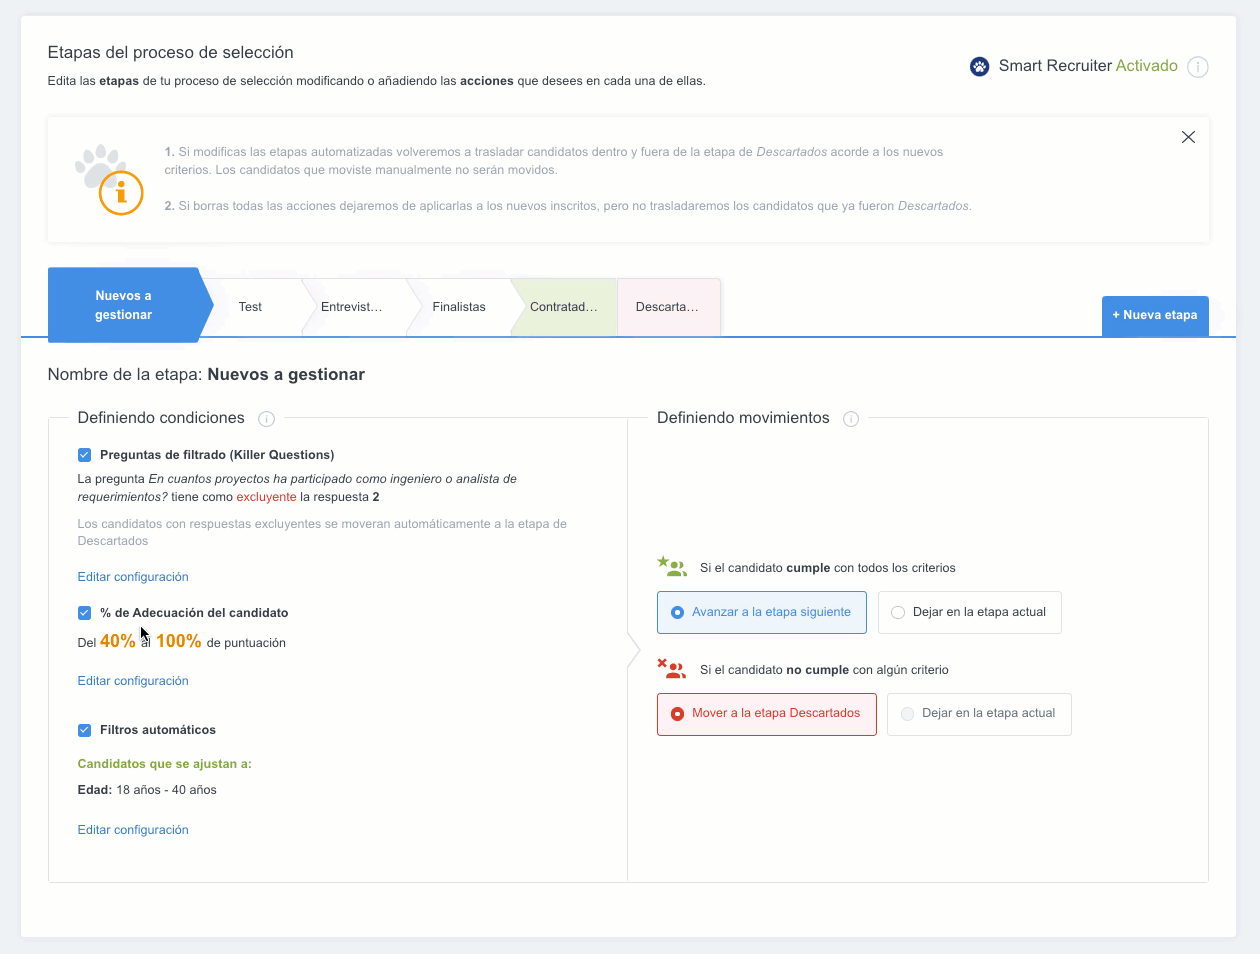
Task: Click the + Nueva etapa button
Action: (x=1154, y=315)
